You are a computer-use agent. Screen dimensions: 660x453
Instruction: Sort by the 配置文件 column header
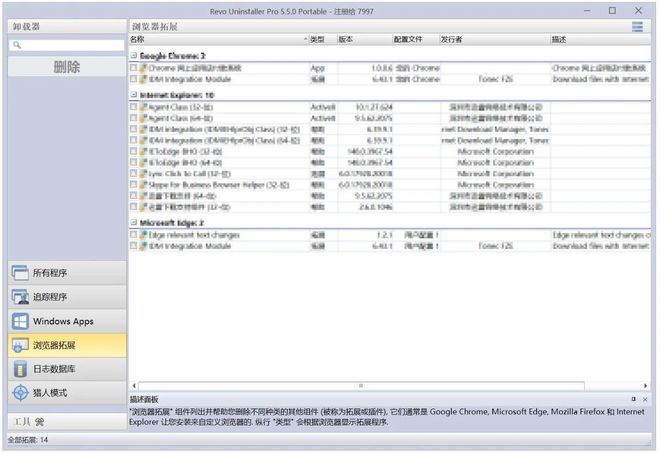click(x=415, y=40)
